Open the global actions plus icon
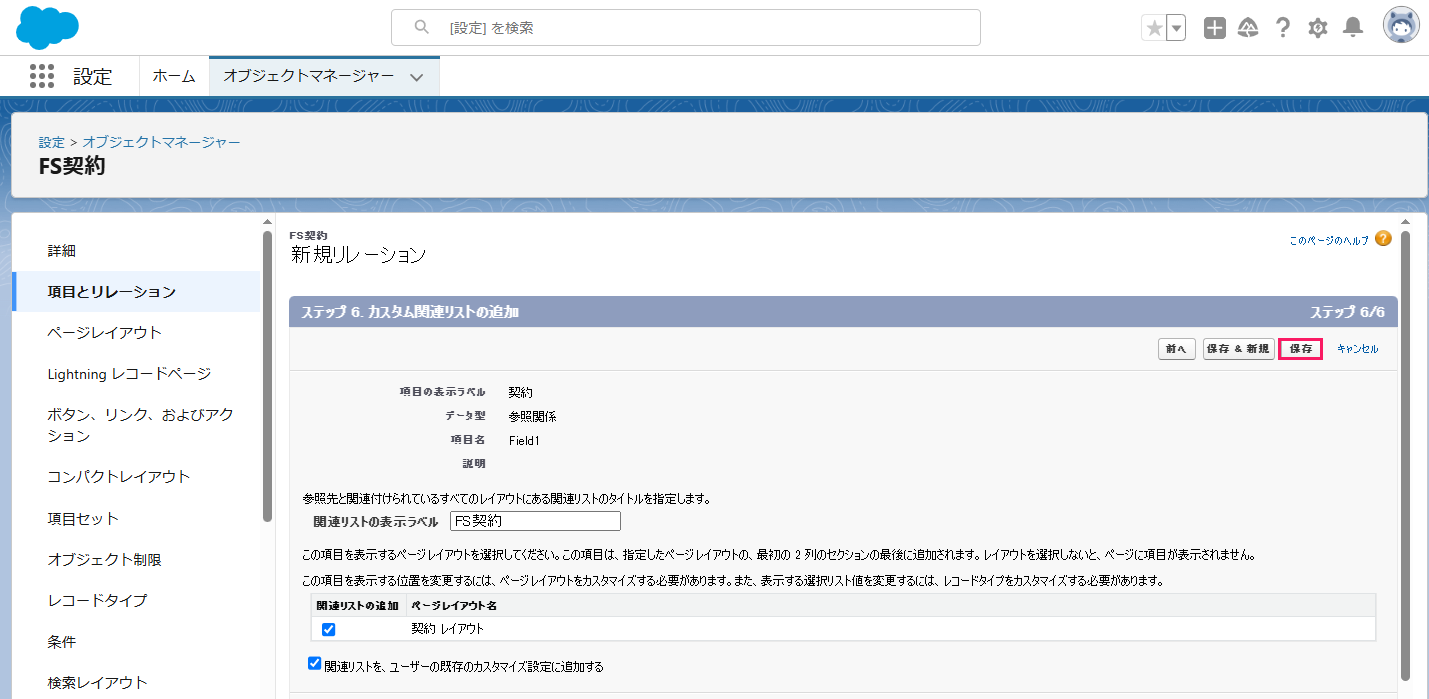Image resolution: width=1429 pixels, height=699 pixels. tap(1215, 28)
